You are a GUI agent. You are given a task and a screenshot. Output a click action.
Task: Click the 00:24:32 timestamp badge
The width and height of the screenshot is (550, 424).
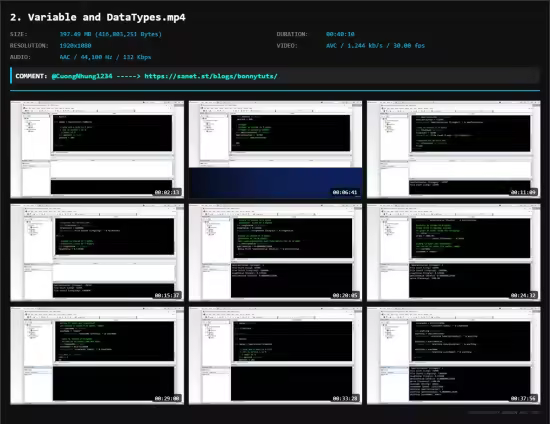pyautogui.click(x=523, y=295)
